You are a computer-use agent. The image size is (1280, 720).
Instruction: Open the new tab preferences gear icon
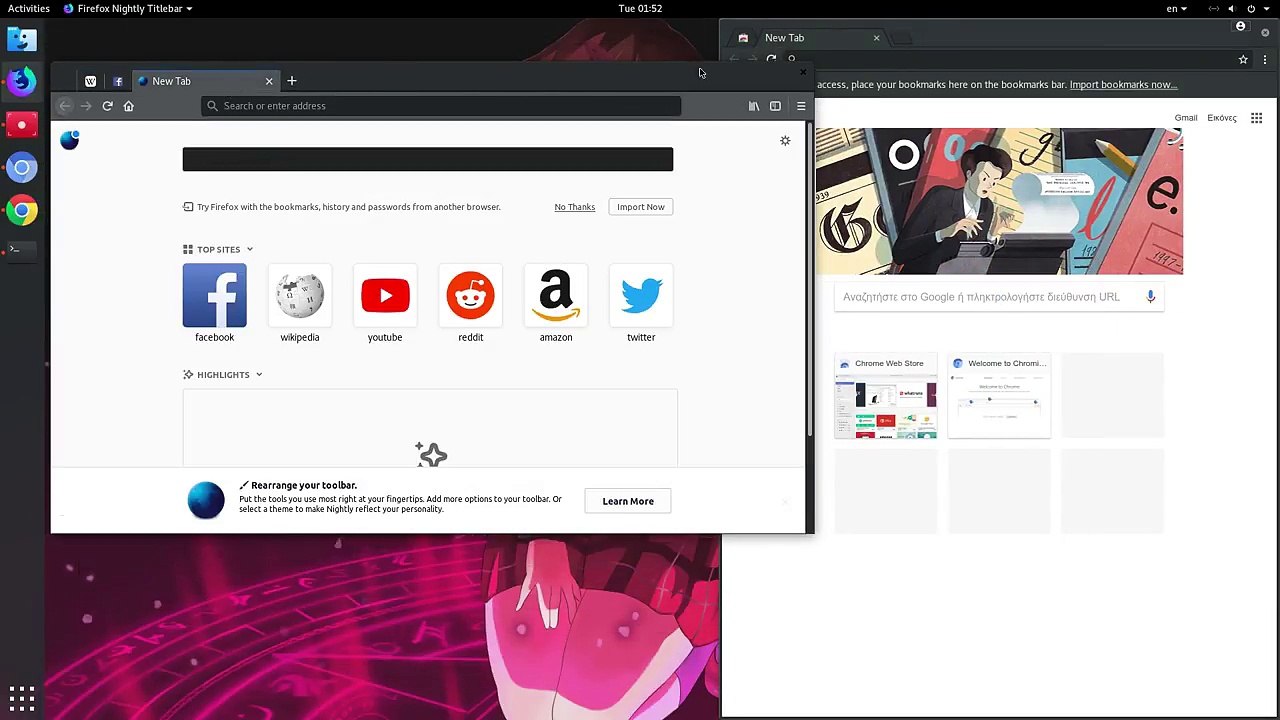click(785, 141)
